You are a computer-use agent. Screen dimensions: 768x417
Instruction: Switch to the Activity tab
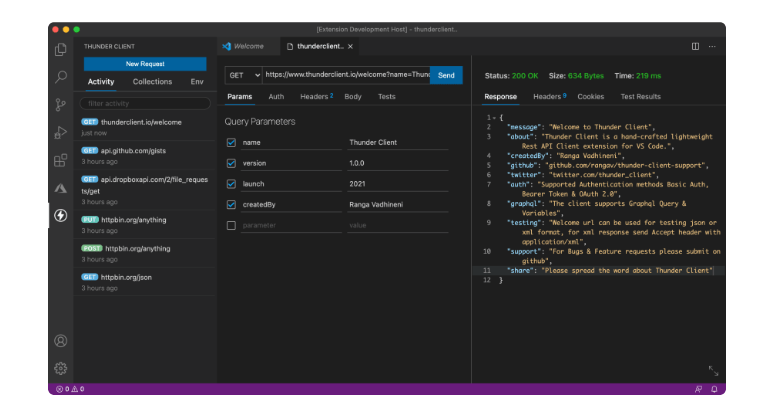(101, 82)
